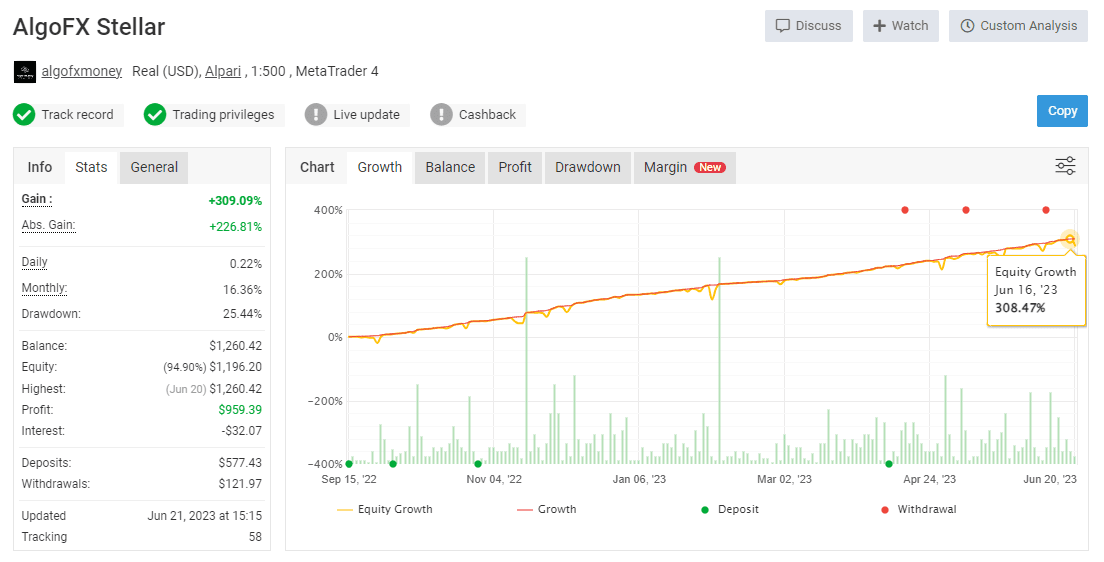Toggle Equity Growth legend series

(384, 509)
